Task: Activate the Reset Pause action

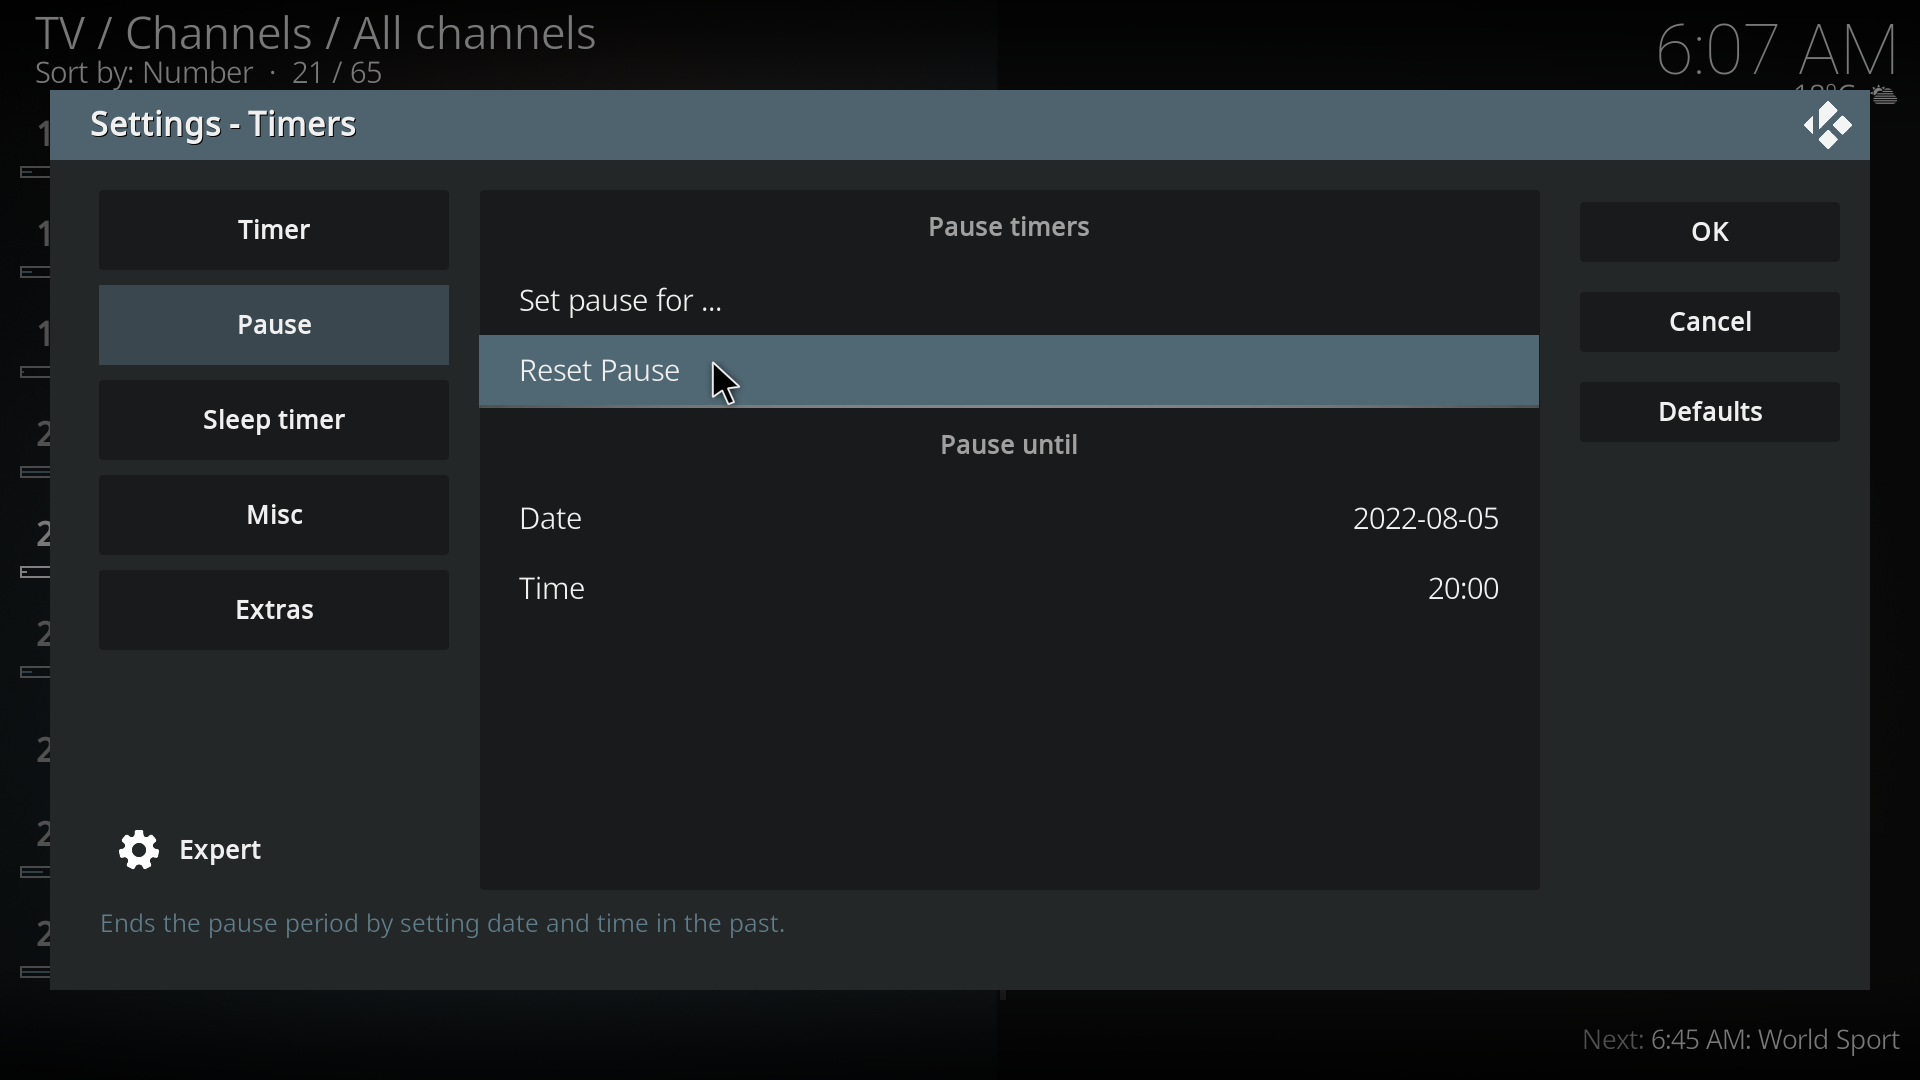Action: (x=600, y=372)
